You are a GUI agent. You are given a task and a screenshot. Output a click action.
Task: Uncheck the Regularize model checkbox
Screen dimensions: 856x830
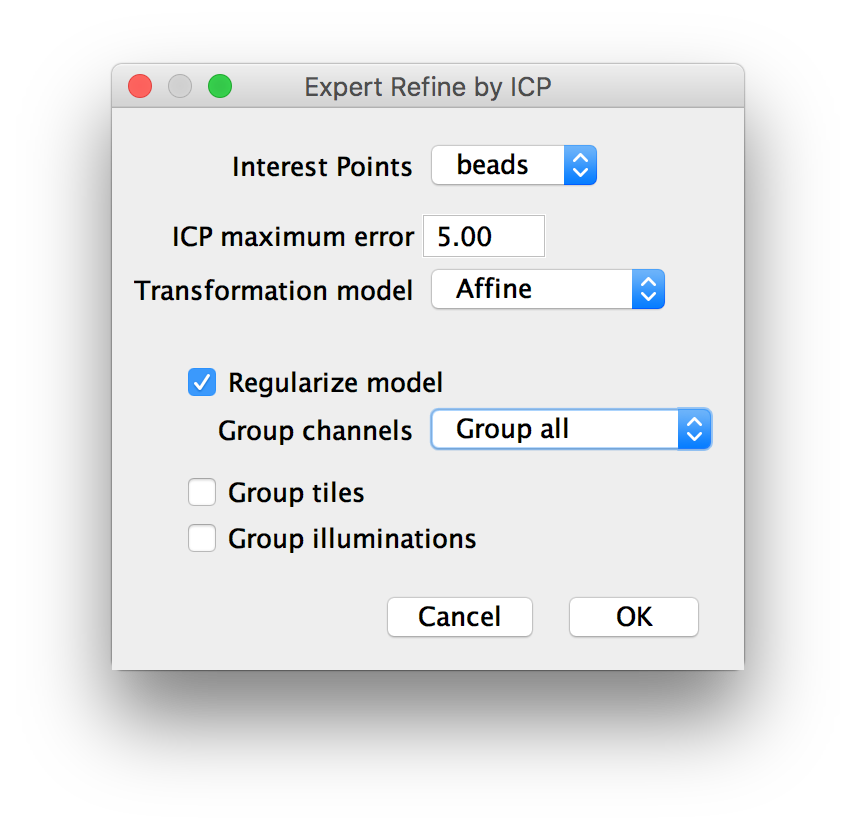202,382
